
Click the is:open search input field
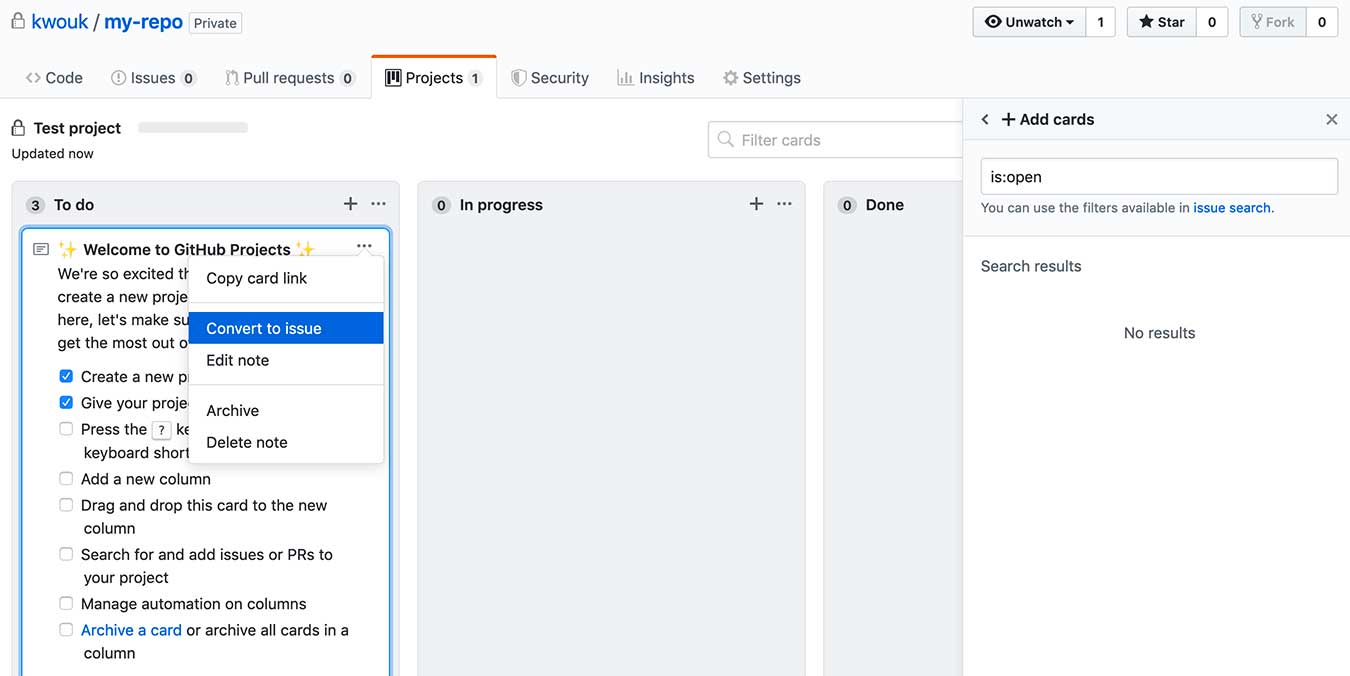(x=1159, y=176)
